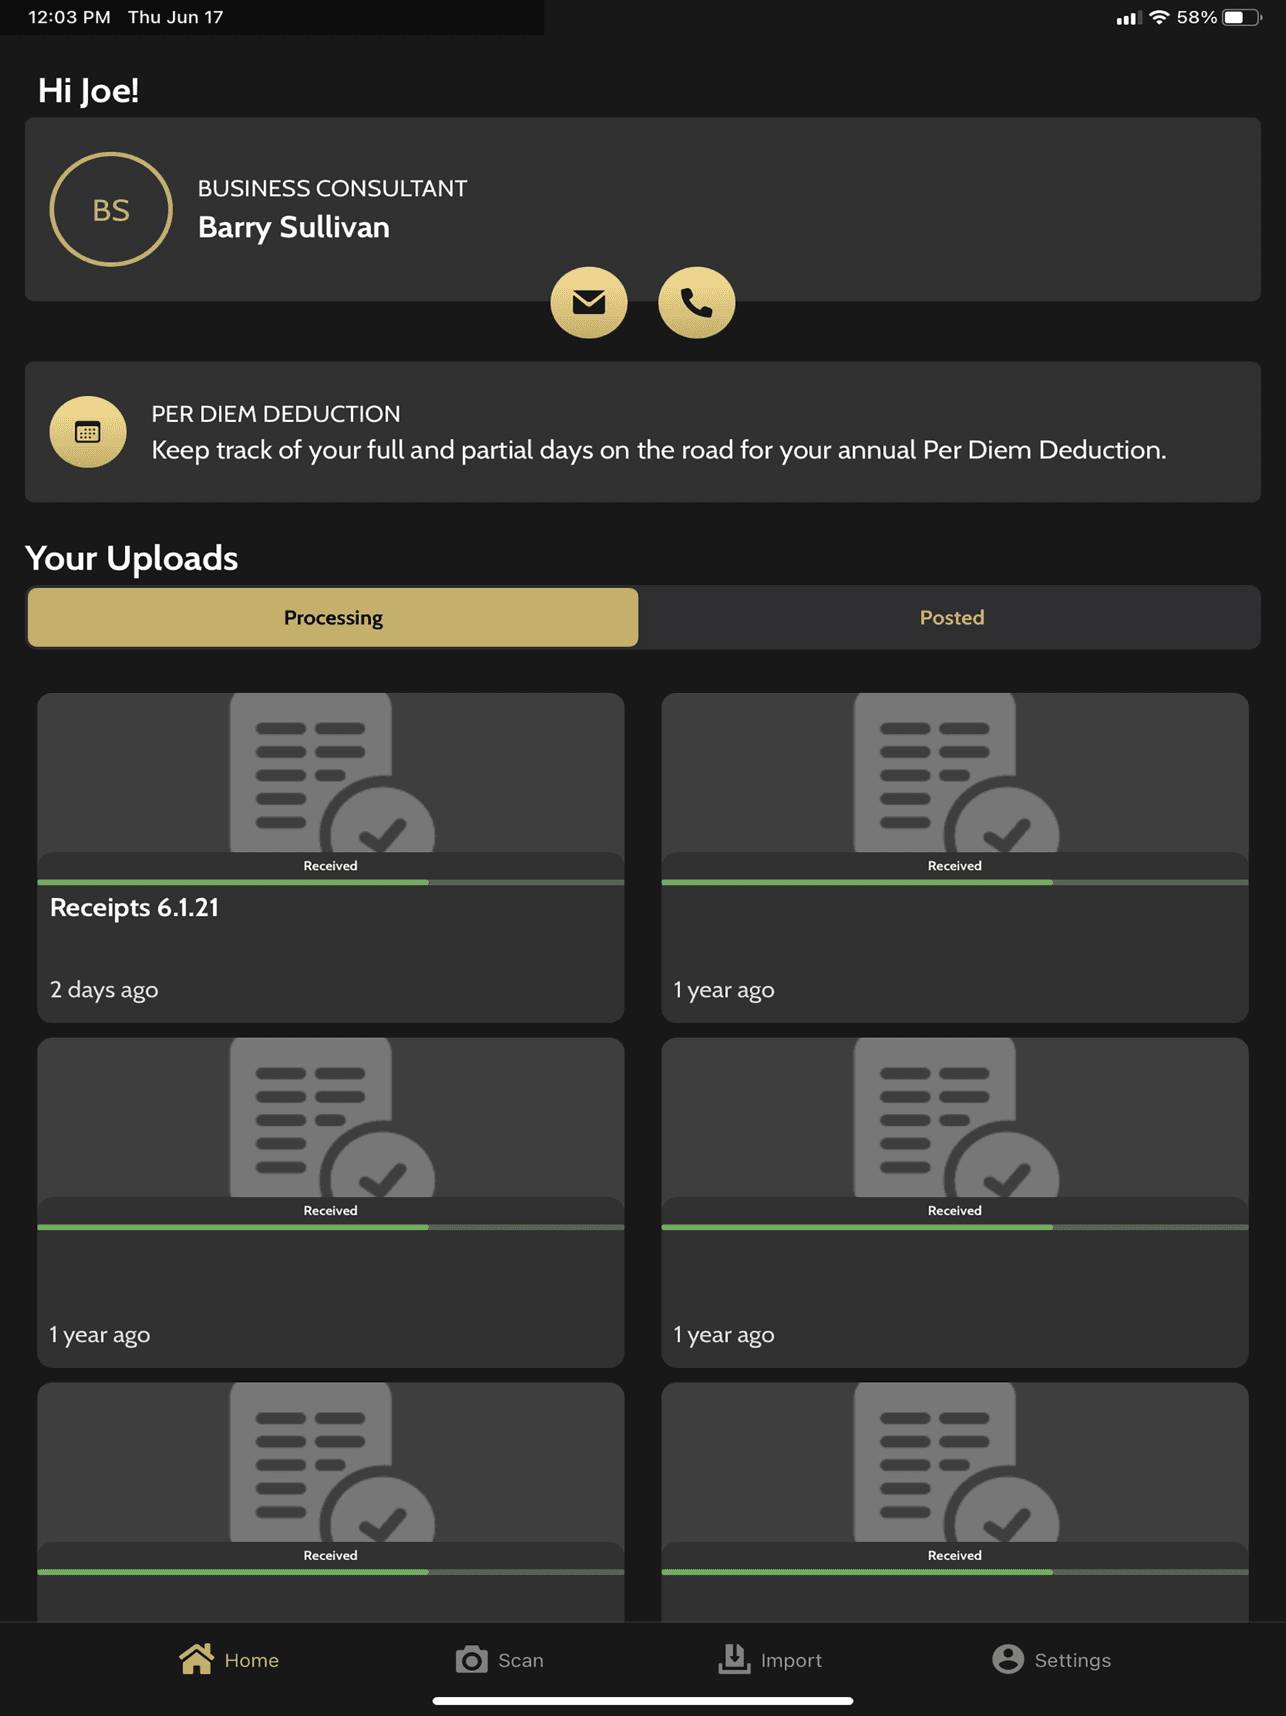Open the Per Diem Deduction calendar icon
The image size is (1286, 1716).
coord(88,432)
